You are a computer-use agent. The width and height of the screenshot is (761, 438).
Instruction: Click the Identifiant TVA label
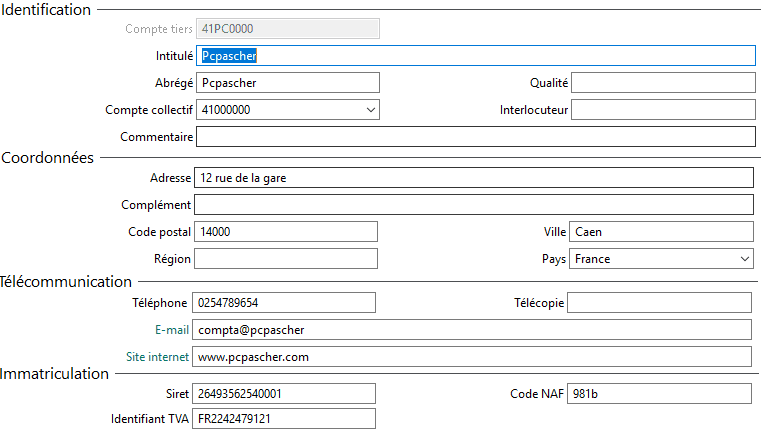pos(149,419)
